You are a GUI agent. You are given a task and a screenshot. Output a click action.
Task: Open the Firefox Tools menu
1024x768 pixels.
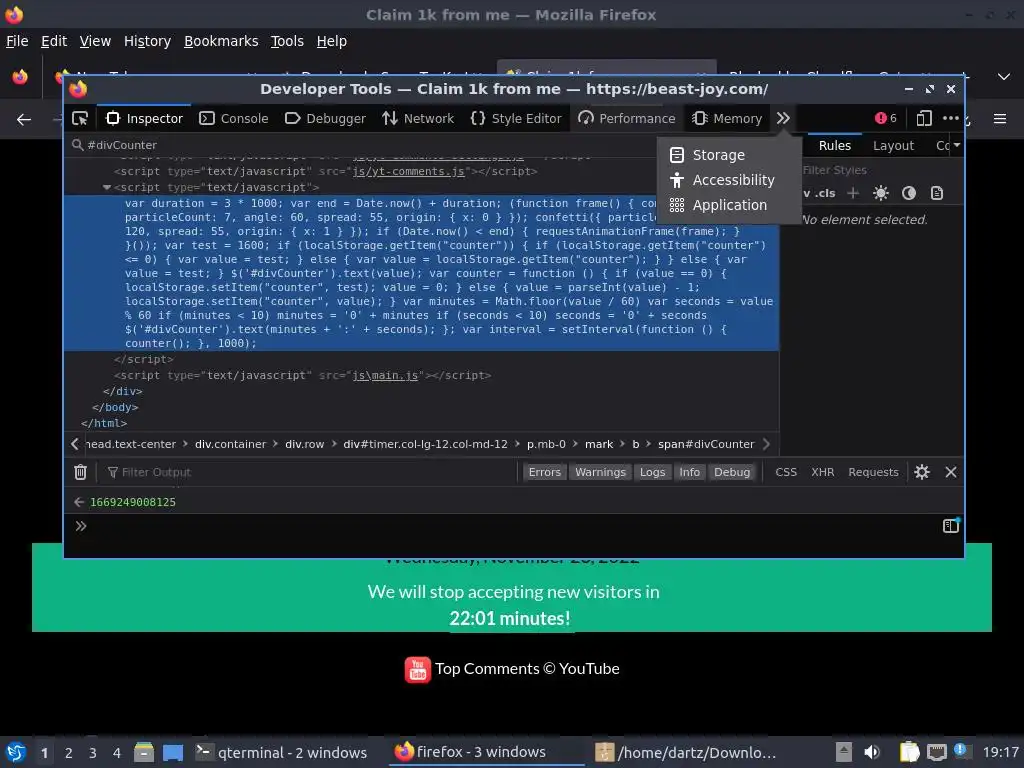(287, 41)
